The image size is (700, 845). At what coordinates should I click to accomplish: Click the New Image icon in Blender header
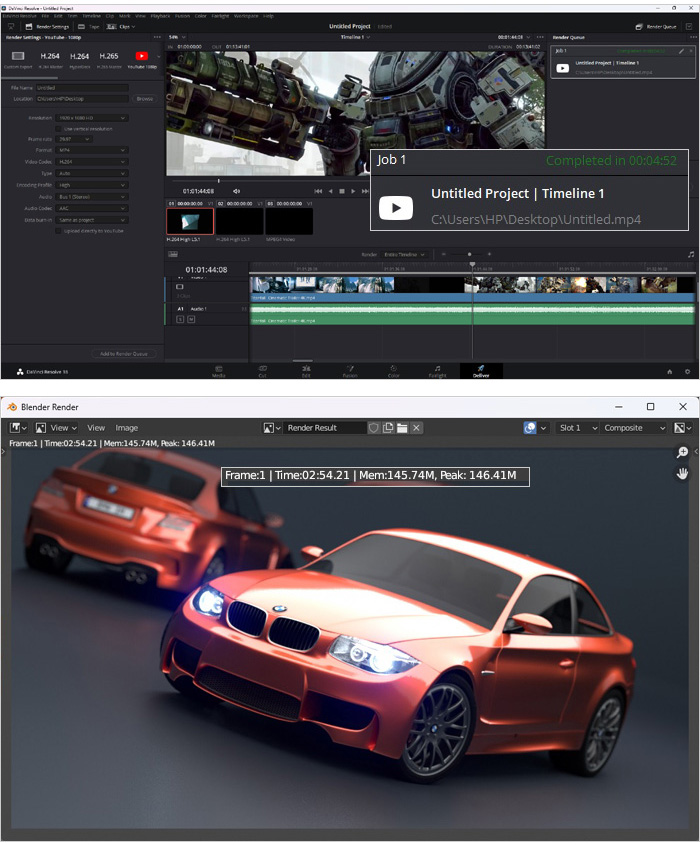388,427
